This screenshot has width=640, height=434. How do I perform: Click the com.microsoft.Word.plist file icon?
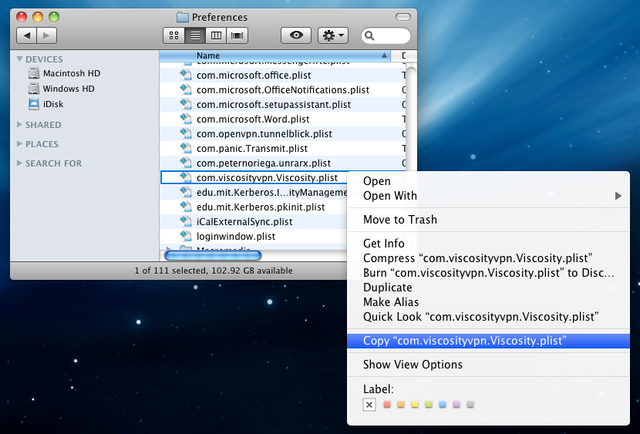point(186,119)
